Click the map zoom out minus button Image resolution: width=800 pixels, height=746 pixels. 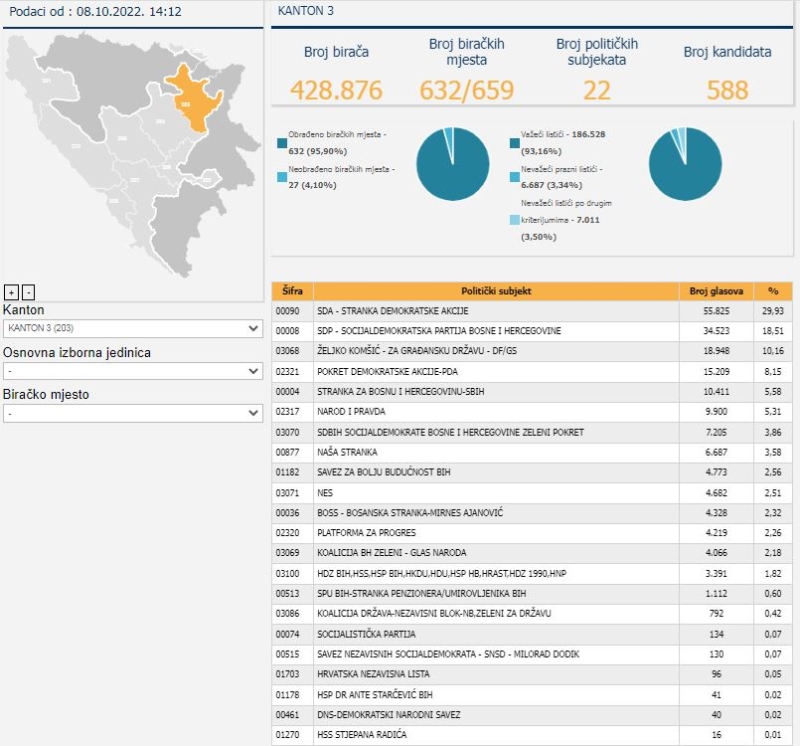(28, 292)
